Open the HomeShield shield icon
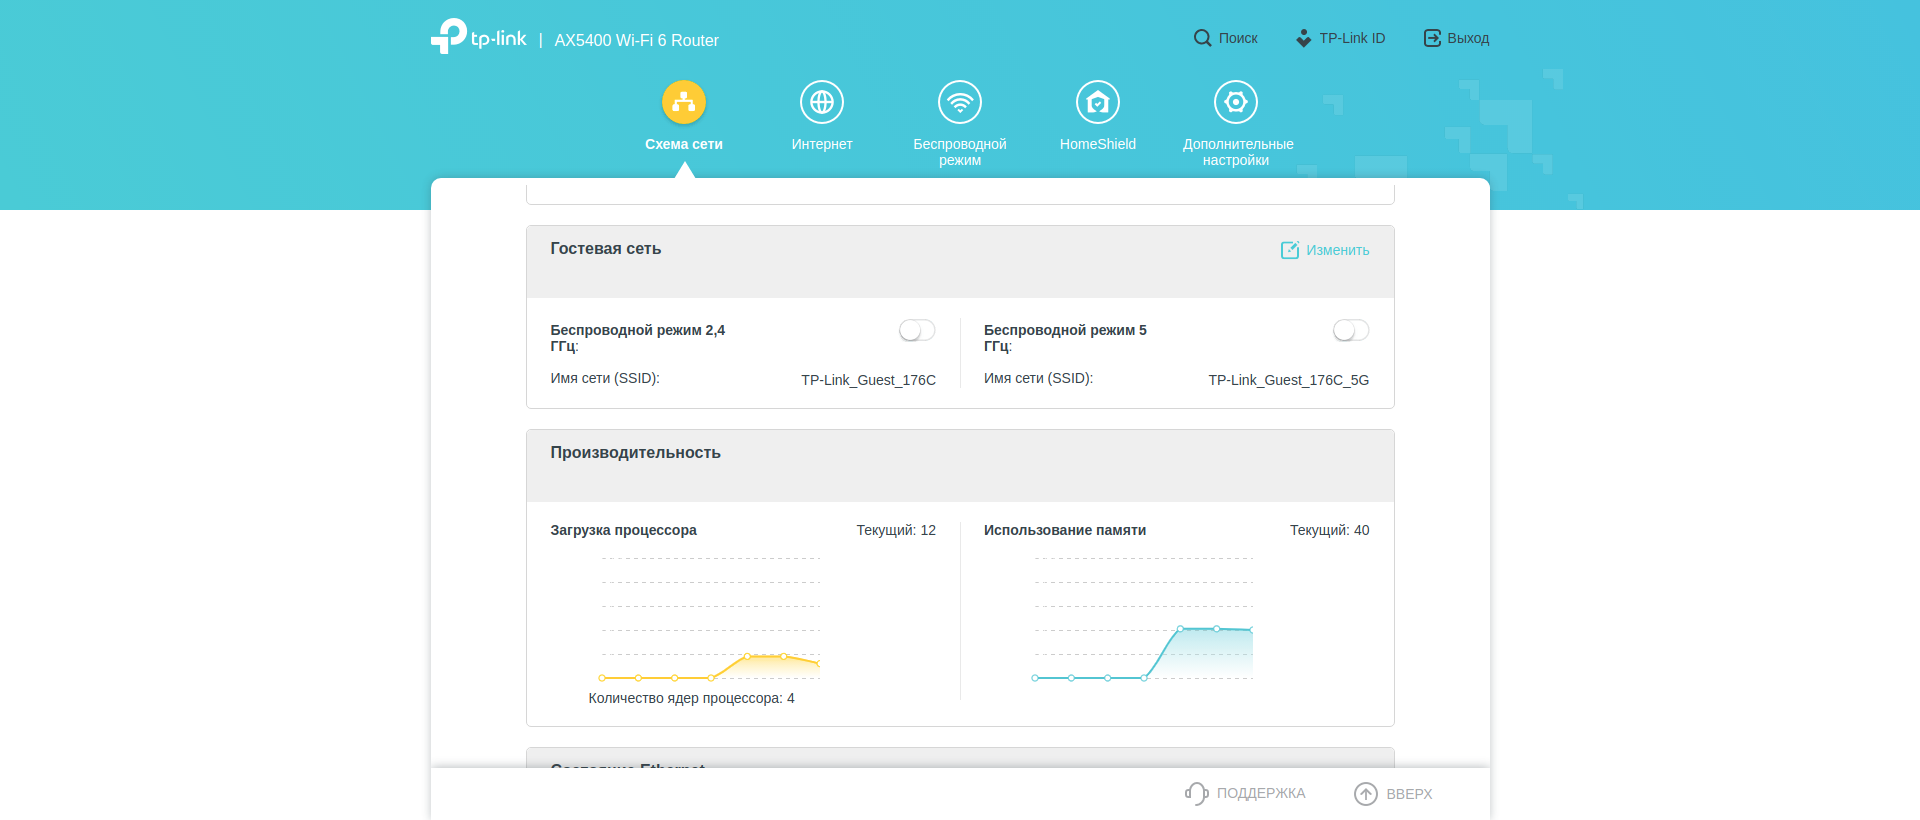1920x820 pixels. (x=1098, y=102)
